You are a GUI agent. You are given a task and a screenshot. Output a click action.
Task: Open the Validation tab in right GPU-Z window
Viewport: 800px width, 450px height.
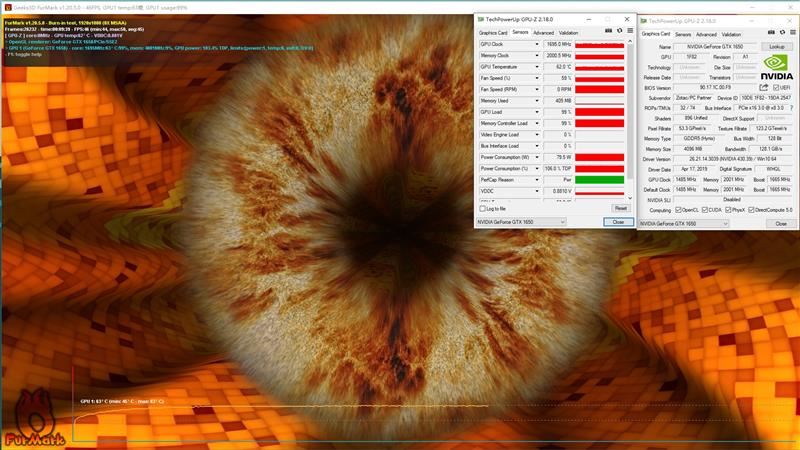coord(731,35)
